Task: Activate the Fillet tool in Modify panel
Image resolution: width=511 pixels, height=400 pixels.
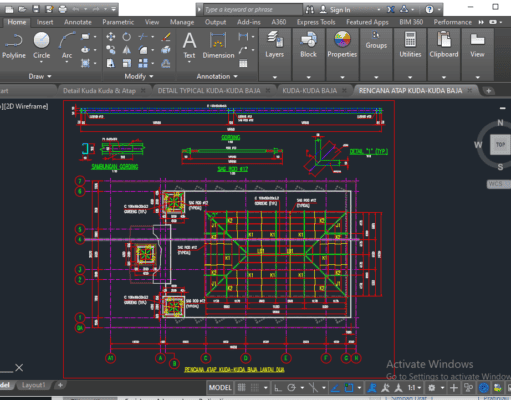Action: (143, 50)
